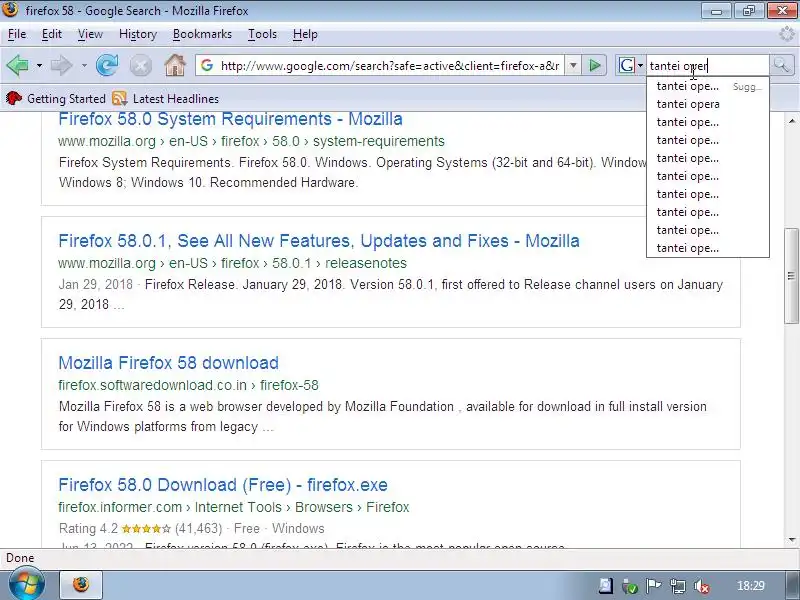
Task: Click the first system tray document icon
Action: (606, 586)
